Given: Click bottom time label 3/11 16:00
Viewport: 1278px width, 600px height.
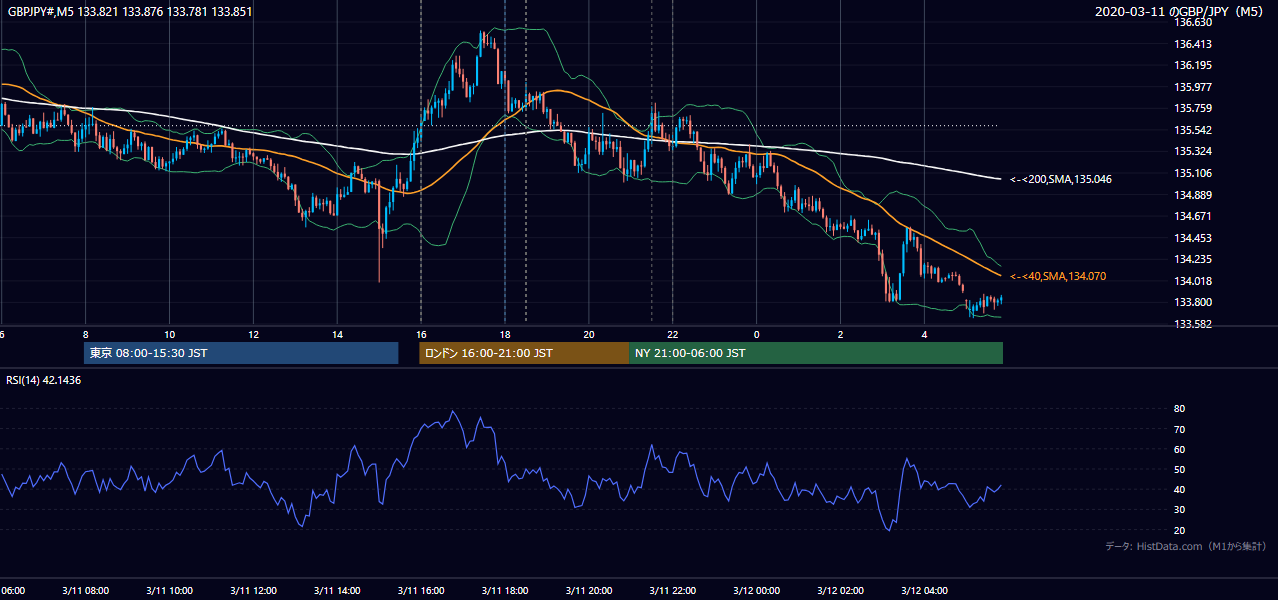Looking at the screenshot, I should click(x=421, y=591).
